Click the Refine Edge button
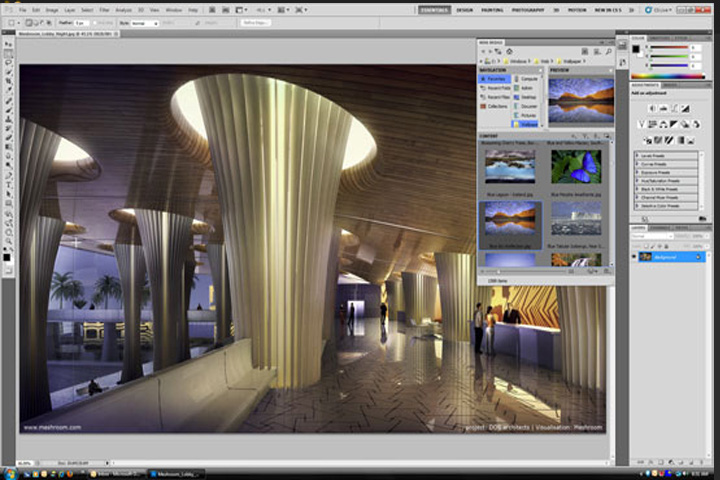This screenshot has width=720, height=480. (x=256, y=23)
